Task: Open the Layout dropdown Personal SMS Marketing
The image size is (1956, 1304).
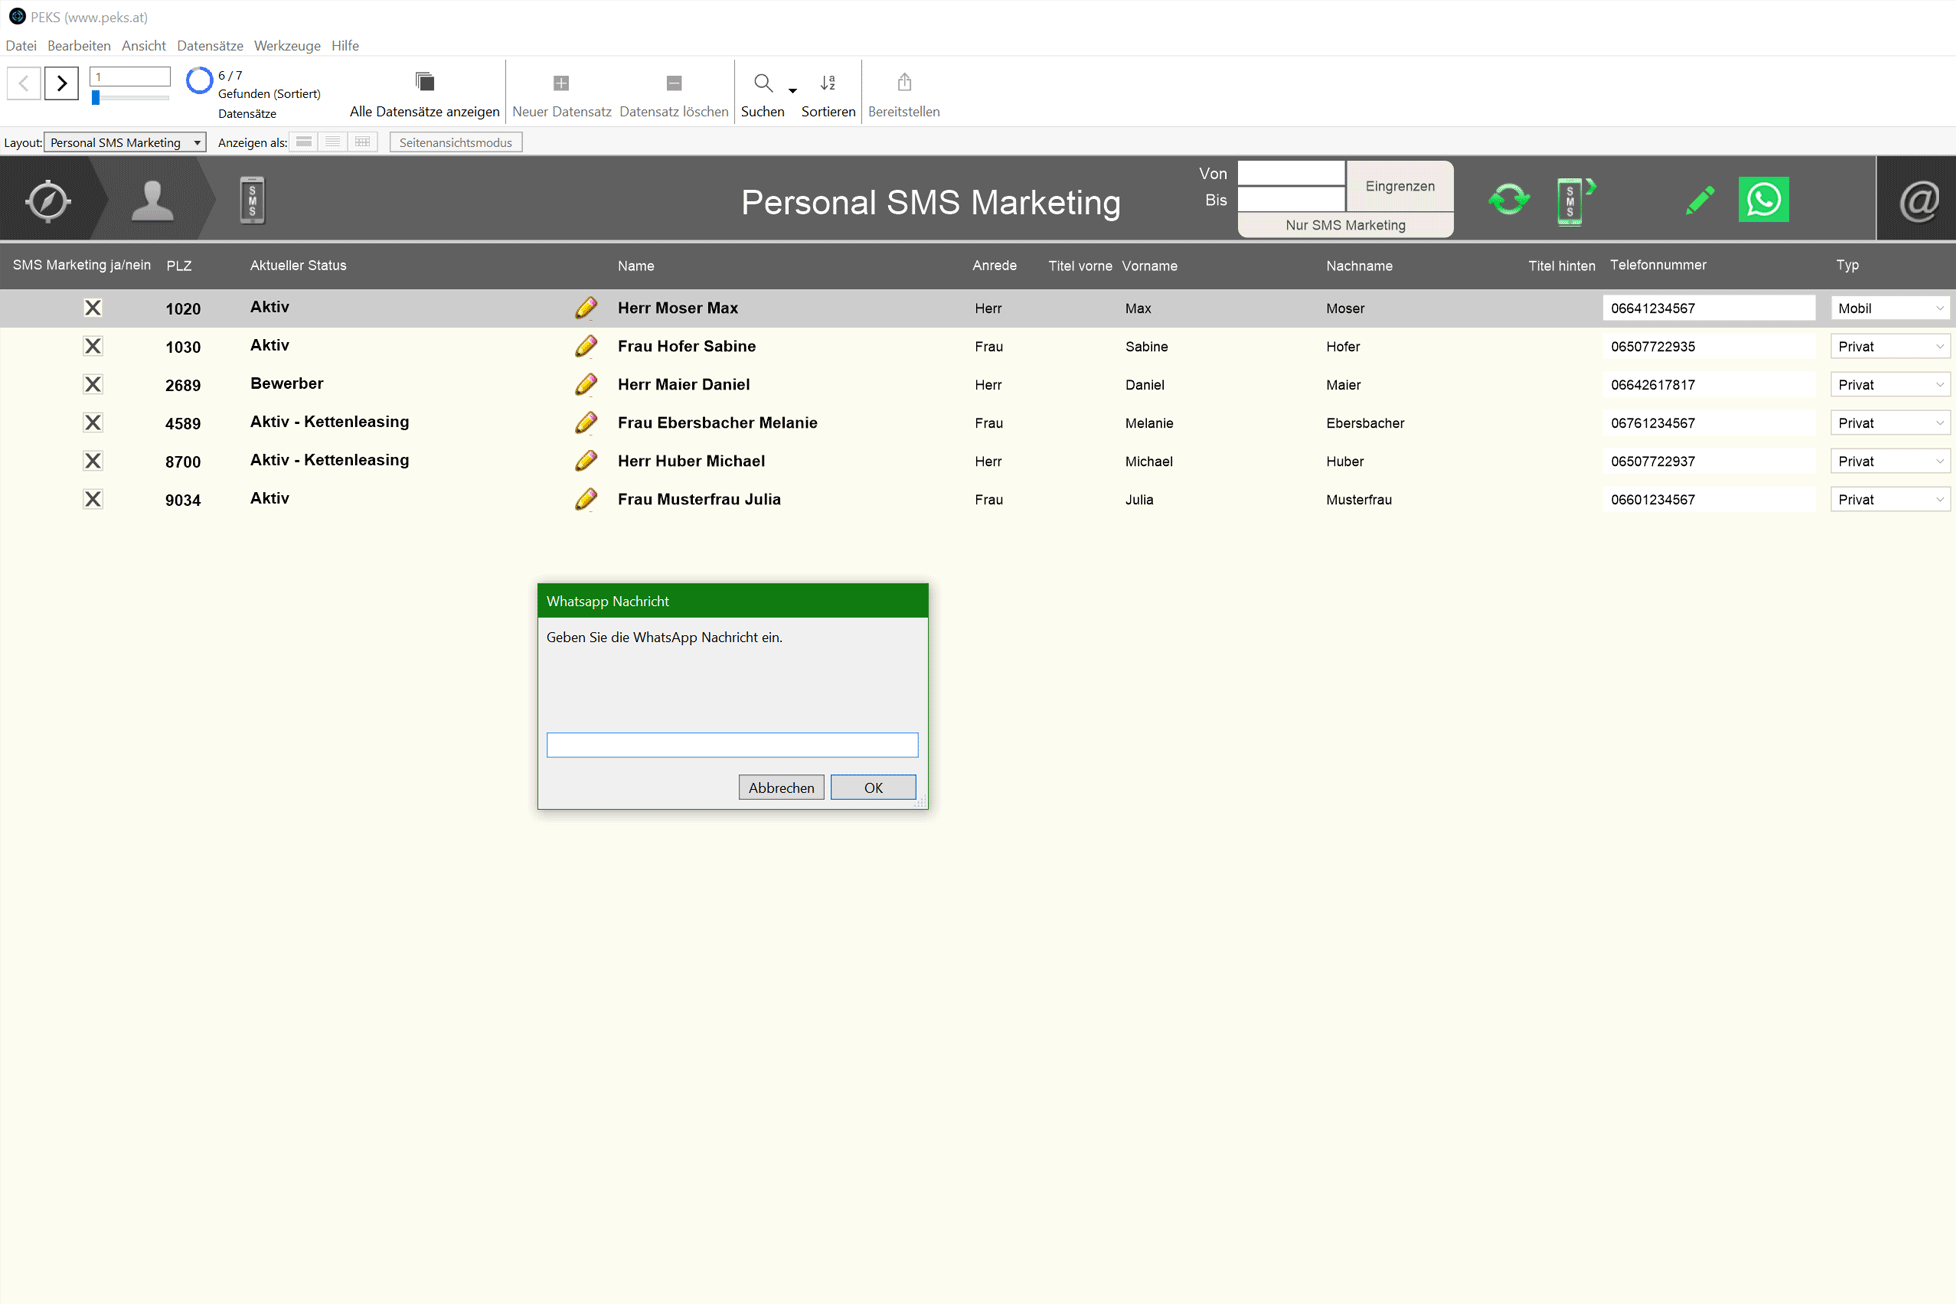Action: point(125,142)
